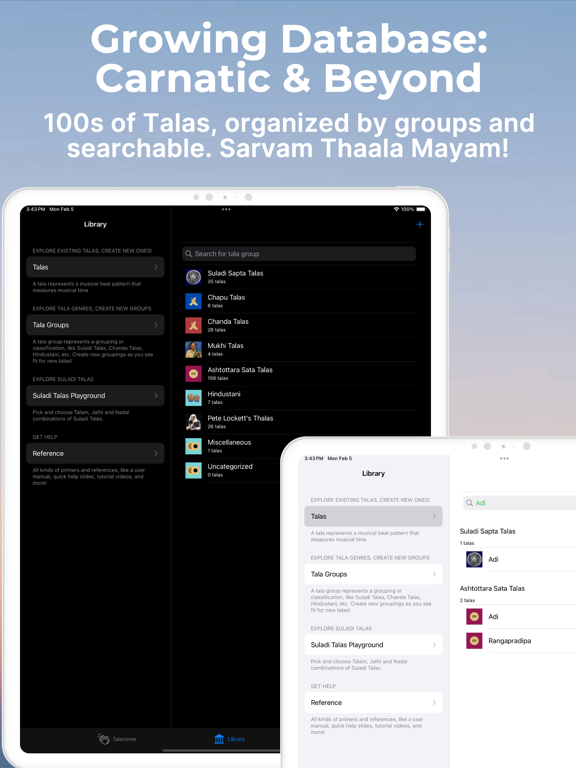Image resolution: width=576 pixels, height=768 pixels.
Task: Expand the Talas chevron in light iPad
Action: pyautogui.click(x=434, y=516)
